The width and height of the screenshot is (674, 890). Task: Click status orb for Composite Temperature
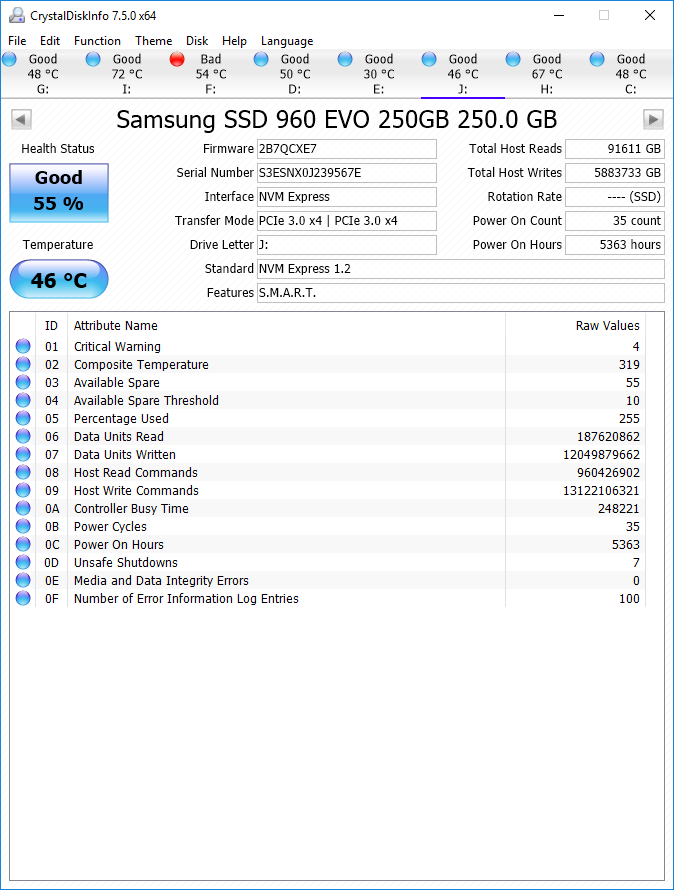pyautogui.click(x=23, y=364)
